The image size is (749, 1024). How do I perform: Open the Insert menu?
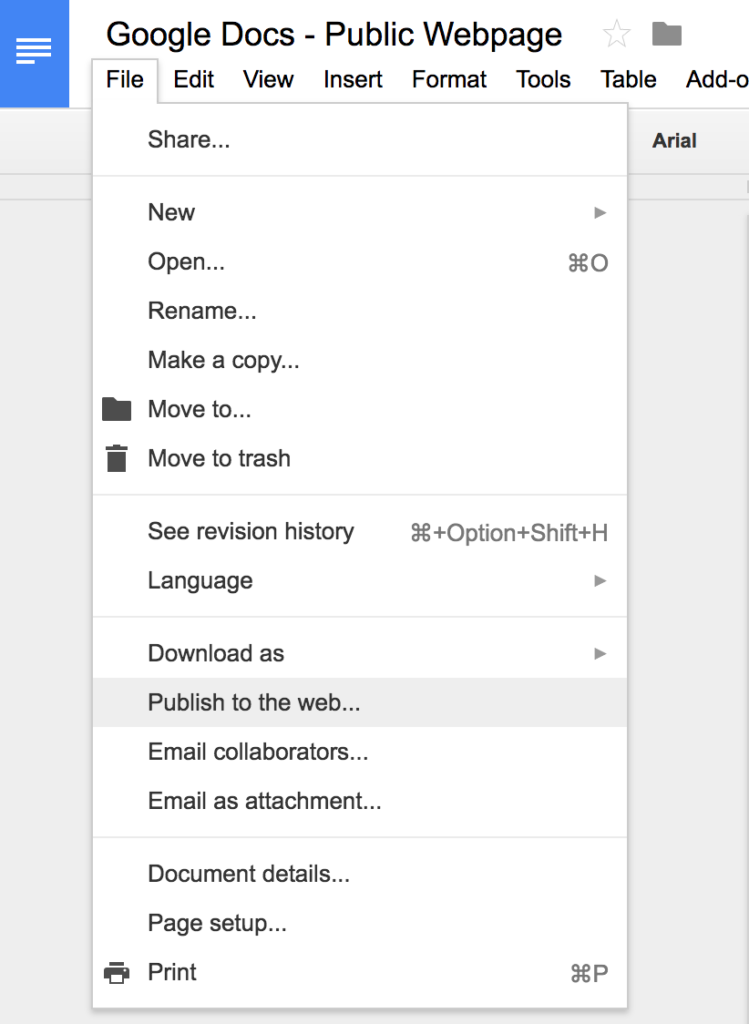[x=353, y=80]
